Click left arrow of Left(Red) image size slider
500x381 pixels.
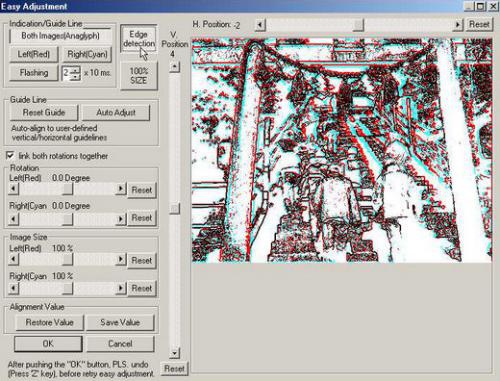[x=13, y=259]
